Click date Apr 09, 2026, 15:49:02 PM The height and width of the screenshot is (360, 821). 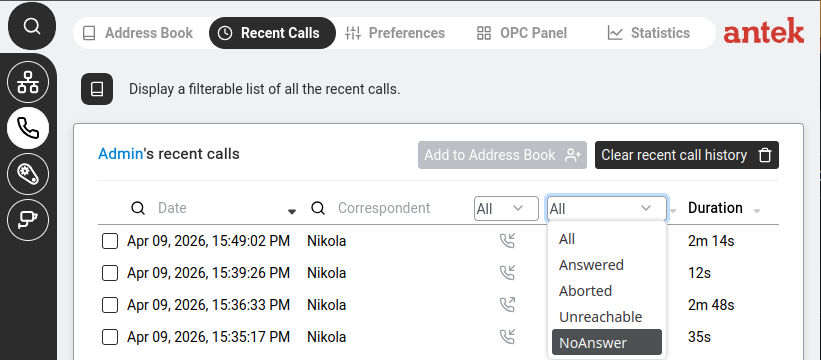click(208, 242)
